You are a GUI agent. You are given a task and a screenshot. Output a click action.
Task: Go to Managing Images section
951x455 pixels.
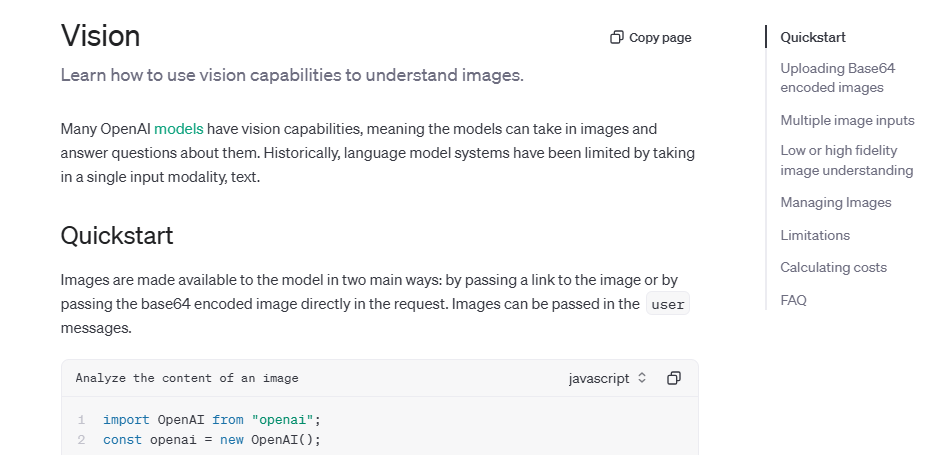836,202
